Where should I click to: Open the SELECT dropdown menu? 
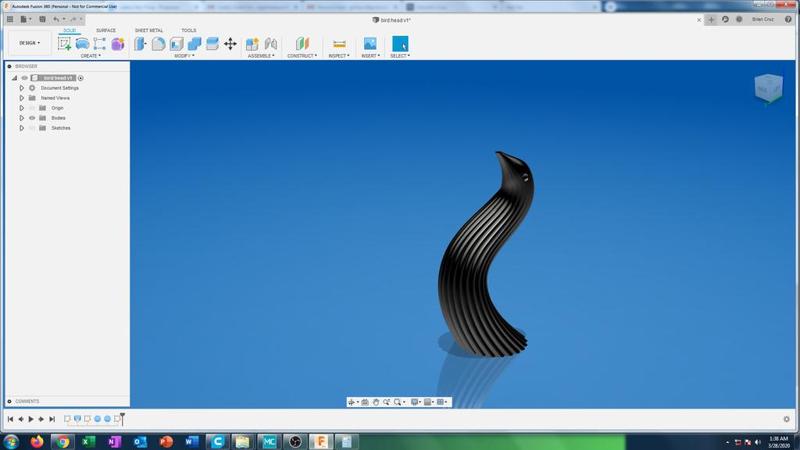click(401, 56)
